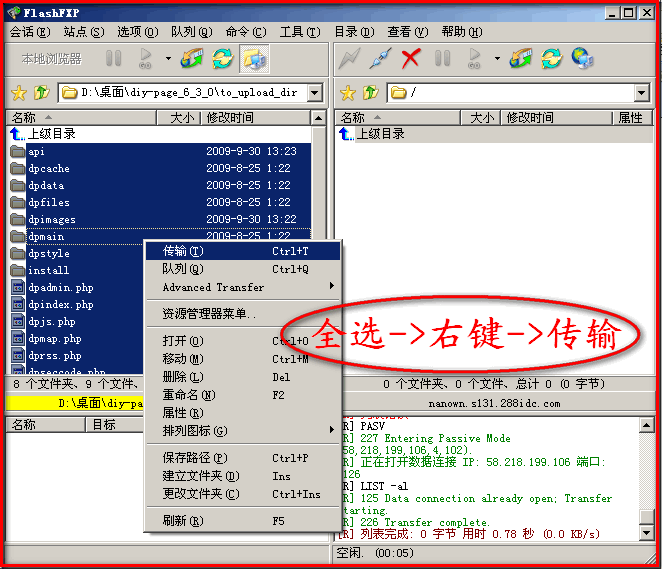
Task: Choose 打开(O) in context menu
Action: (243, 341)
